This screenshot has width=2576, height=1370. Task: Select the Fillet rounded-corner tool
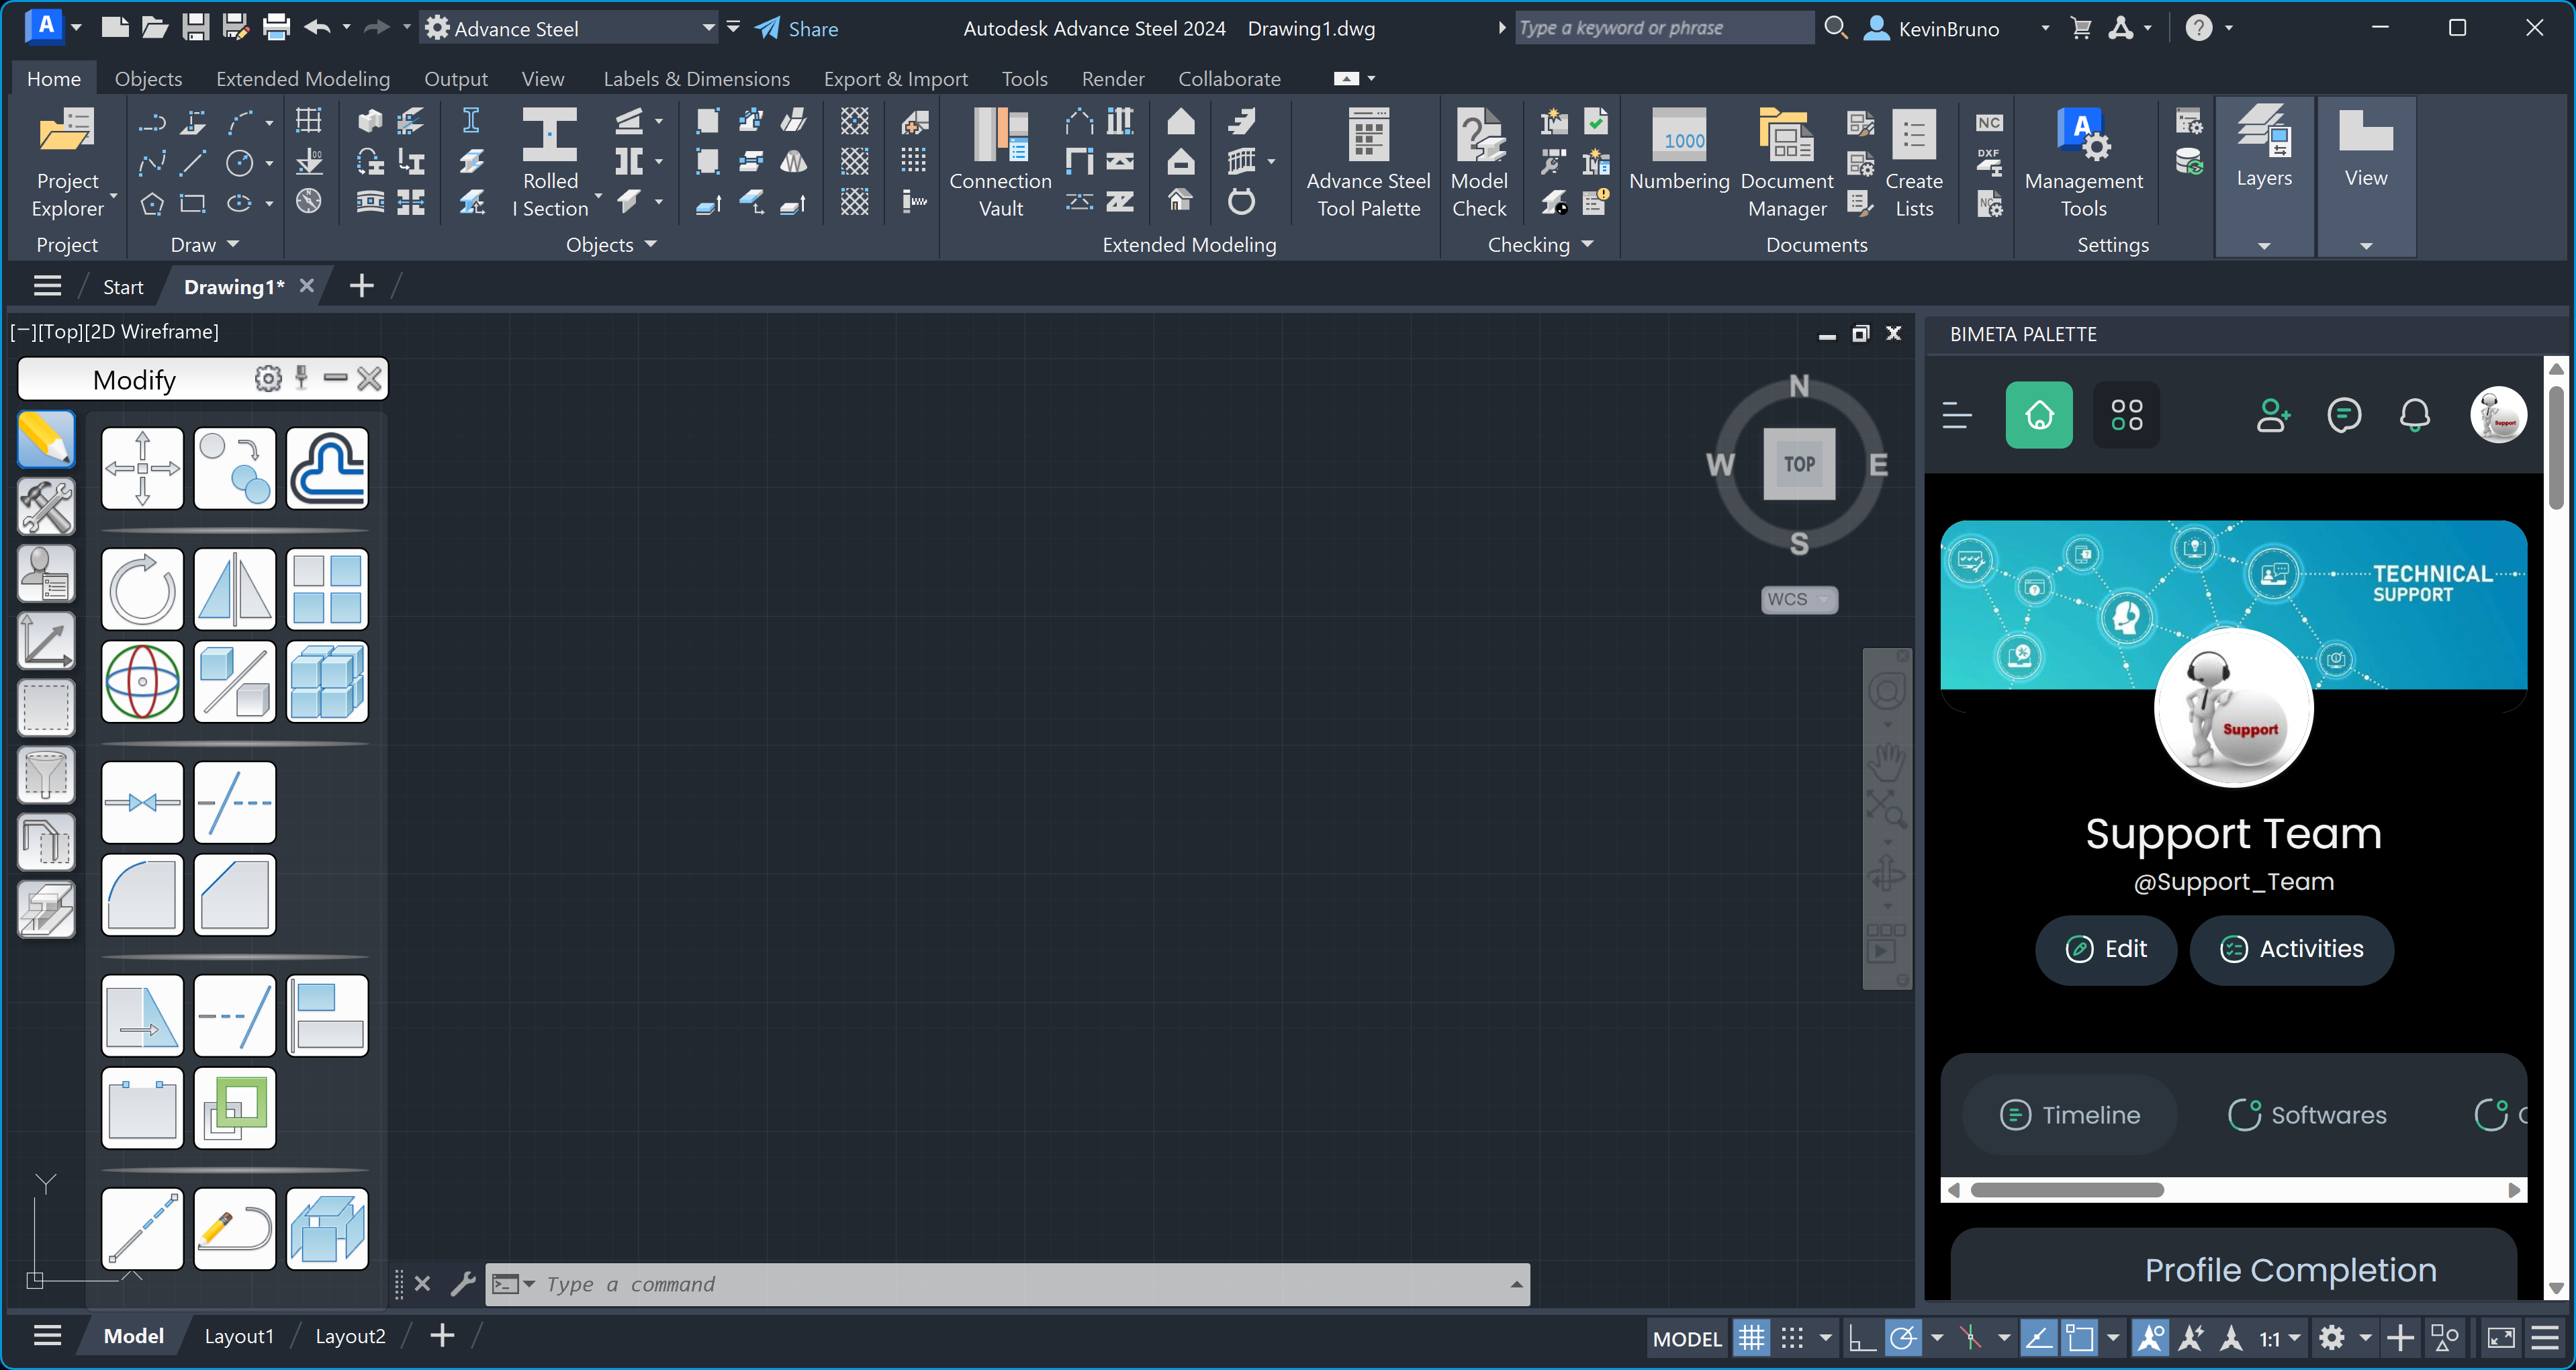click(x=142, y=894)
